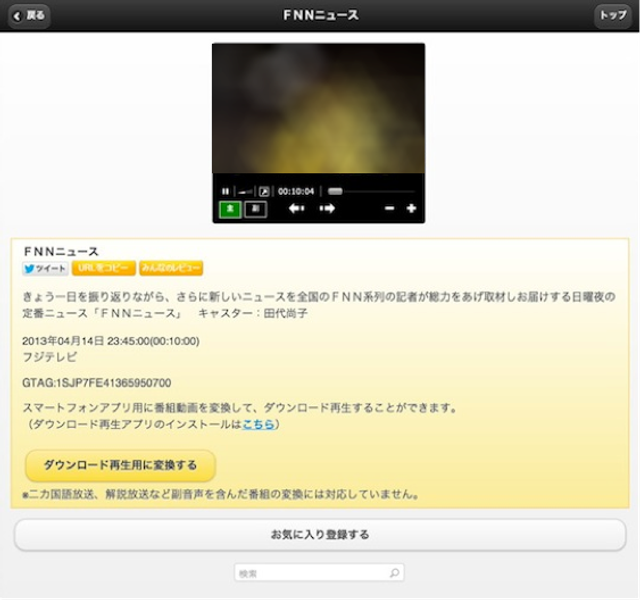Select the sub audio (副) channel
The width and height of the screenshot is (640, 600).
click(256, 209)
